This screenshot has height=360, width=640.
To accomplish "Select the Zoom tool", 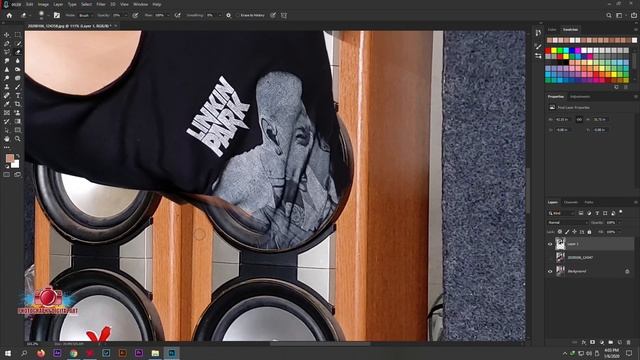I will click(18, 139).
